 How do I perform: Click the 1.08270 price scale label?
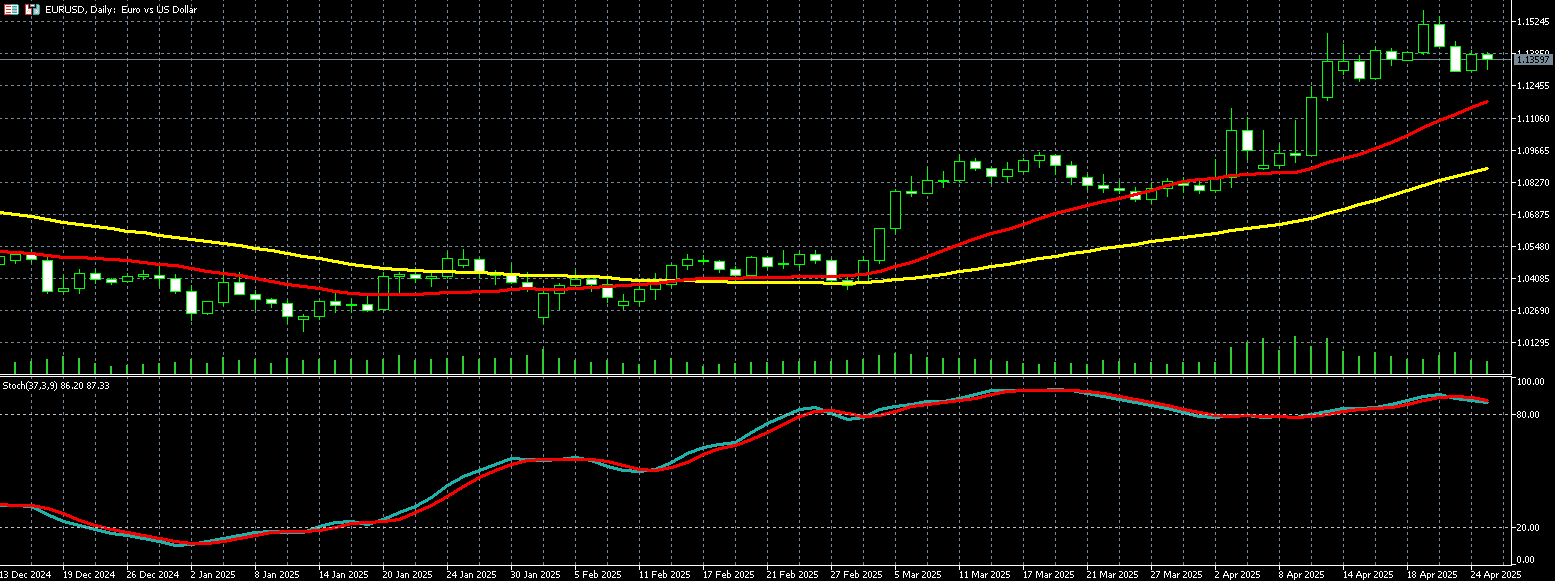click(x=1532, y=183)
